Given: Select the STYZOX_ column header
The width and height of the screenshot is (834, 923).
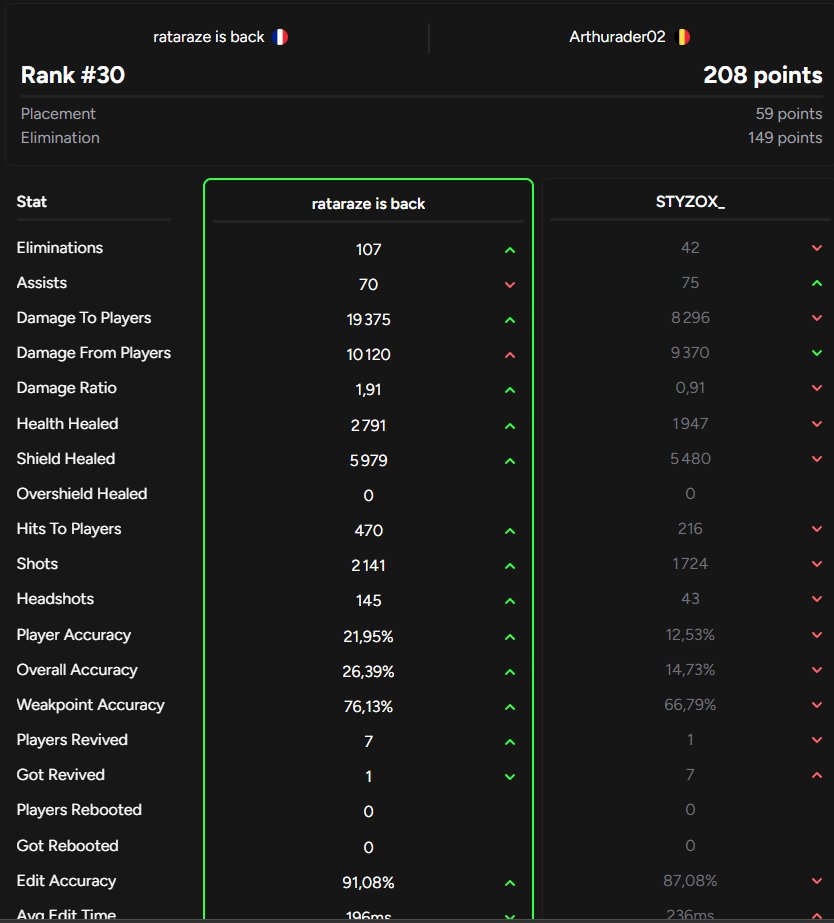Looking at the screenshot, I should (690, 202).
